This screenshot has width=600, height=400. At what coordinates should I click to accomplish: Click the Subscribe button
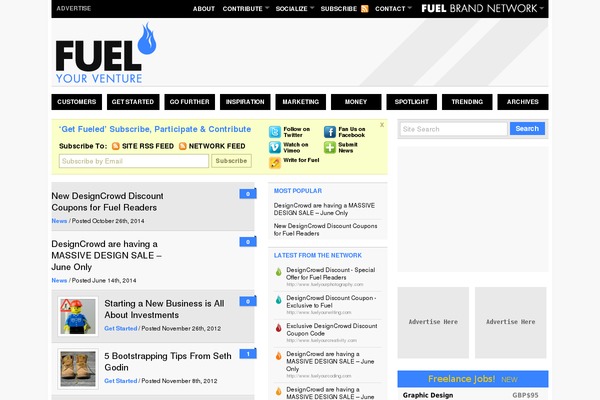click(x=231, y=161)
